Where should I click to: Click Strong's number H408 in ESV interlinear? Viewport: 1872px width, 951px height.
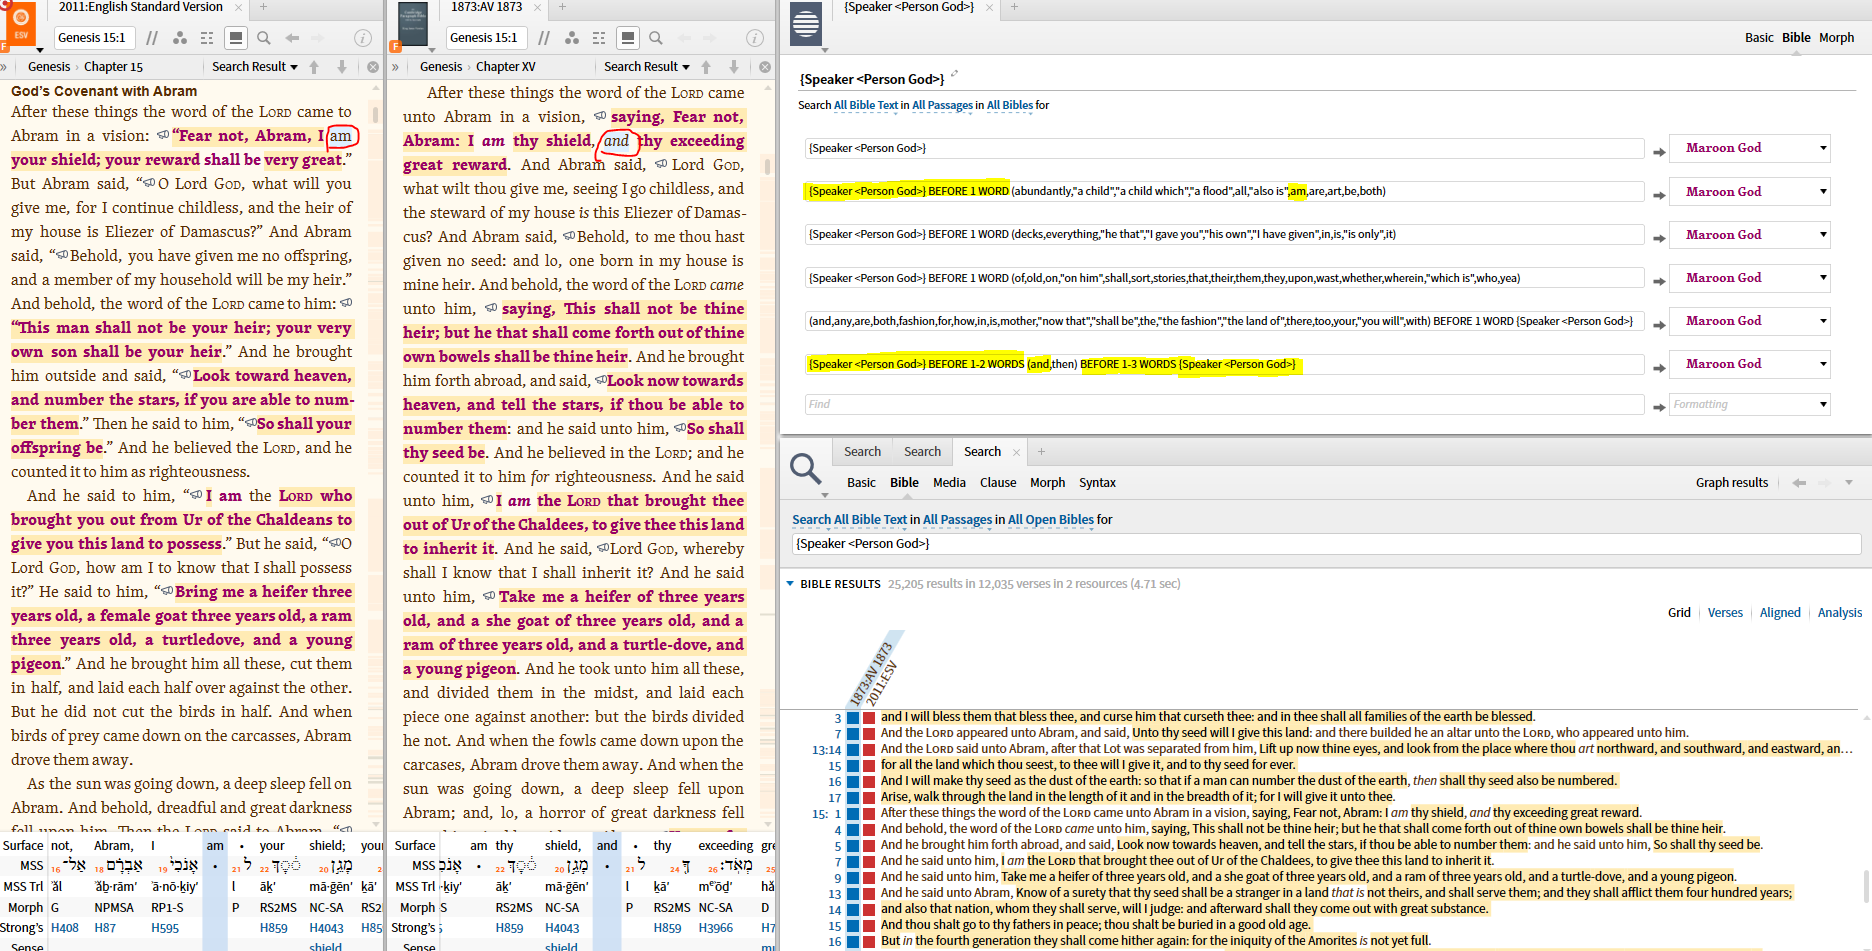pyautogui.click(x=65, y=928)
